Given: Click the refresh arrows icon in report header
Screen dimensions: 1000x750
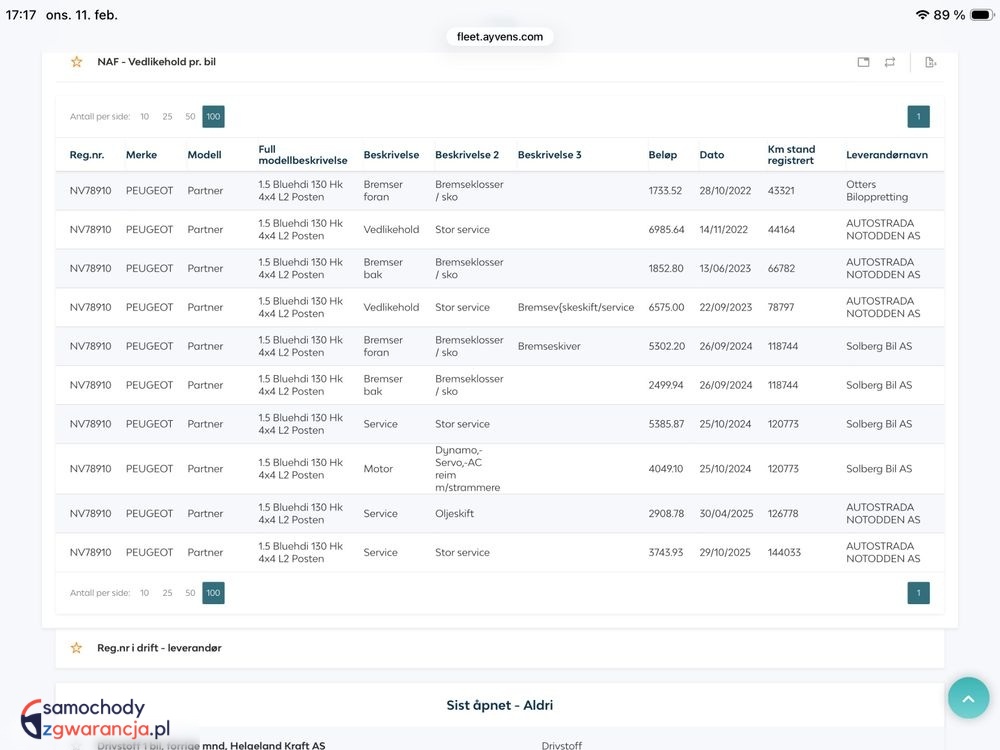Looking at the screenshot, I should pyautogui.click(x=889, y=62).
